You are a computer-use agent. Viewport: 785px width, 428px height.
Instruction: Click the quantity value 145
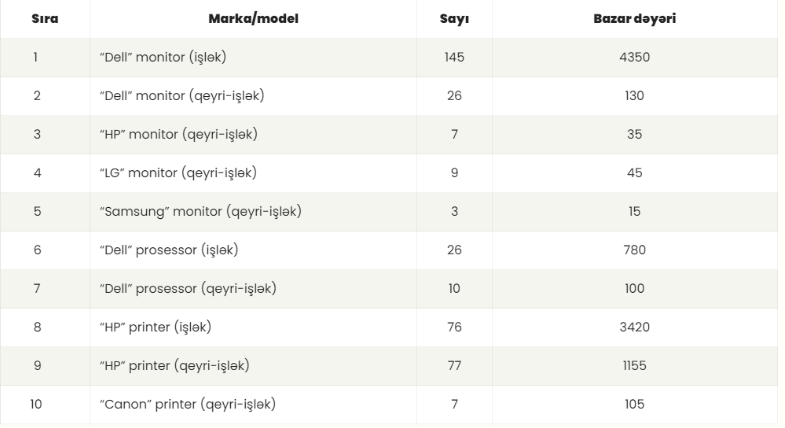454,57
